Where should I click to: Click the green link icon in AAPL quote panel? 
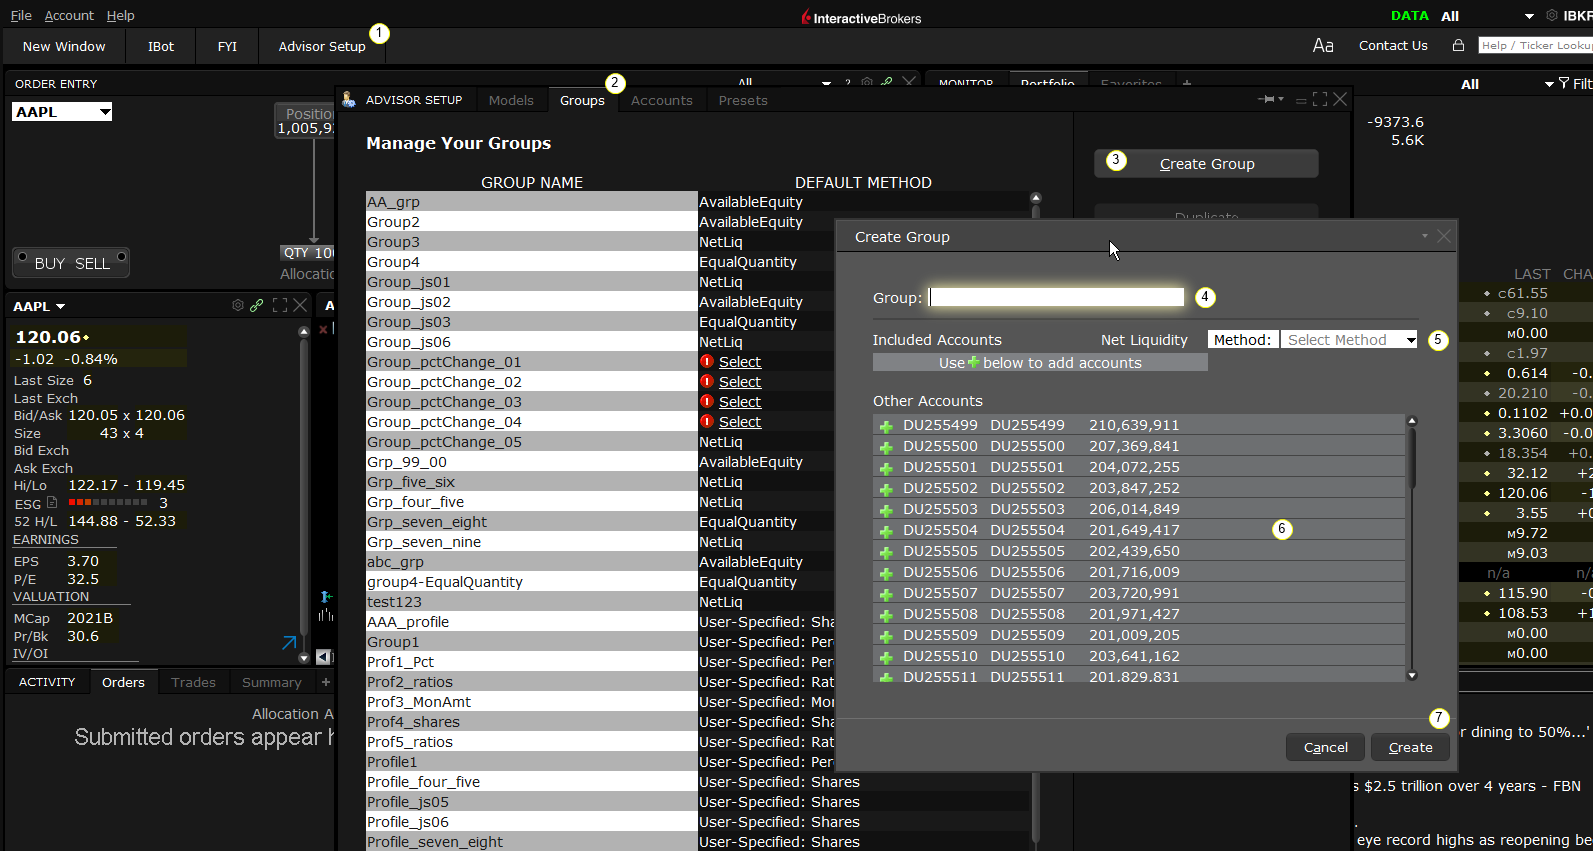(x=257, y=305)
